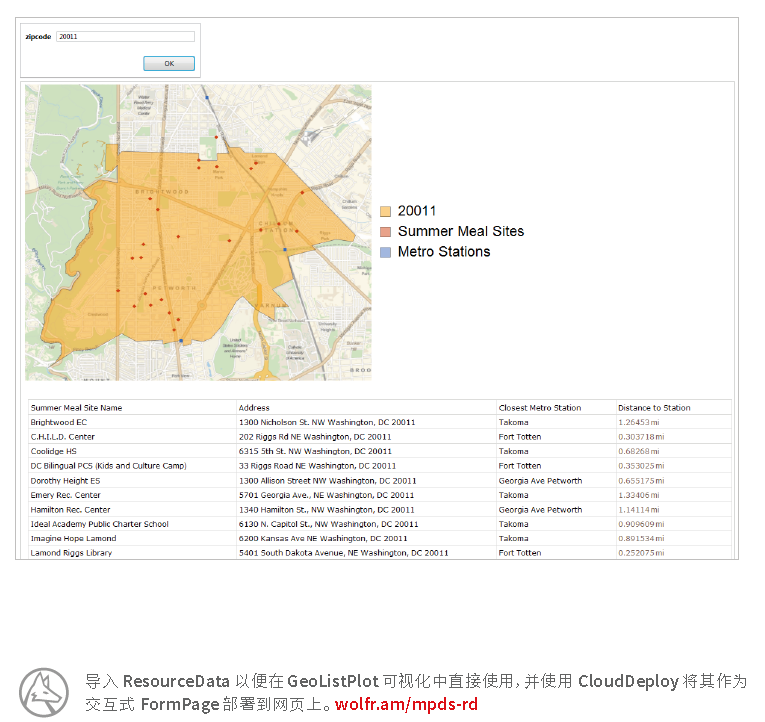Click the Petworth label on the map
765x722 pixels.
176,287
